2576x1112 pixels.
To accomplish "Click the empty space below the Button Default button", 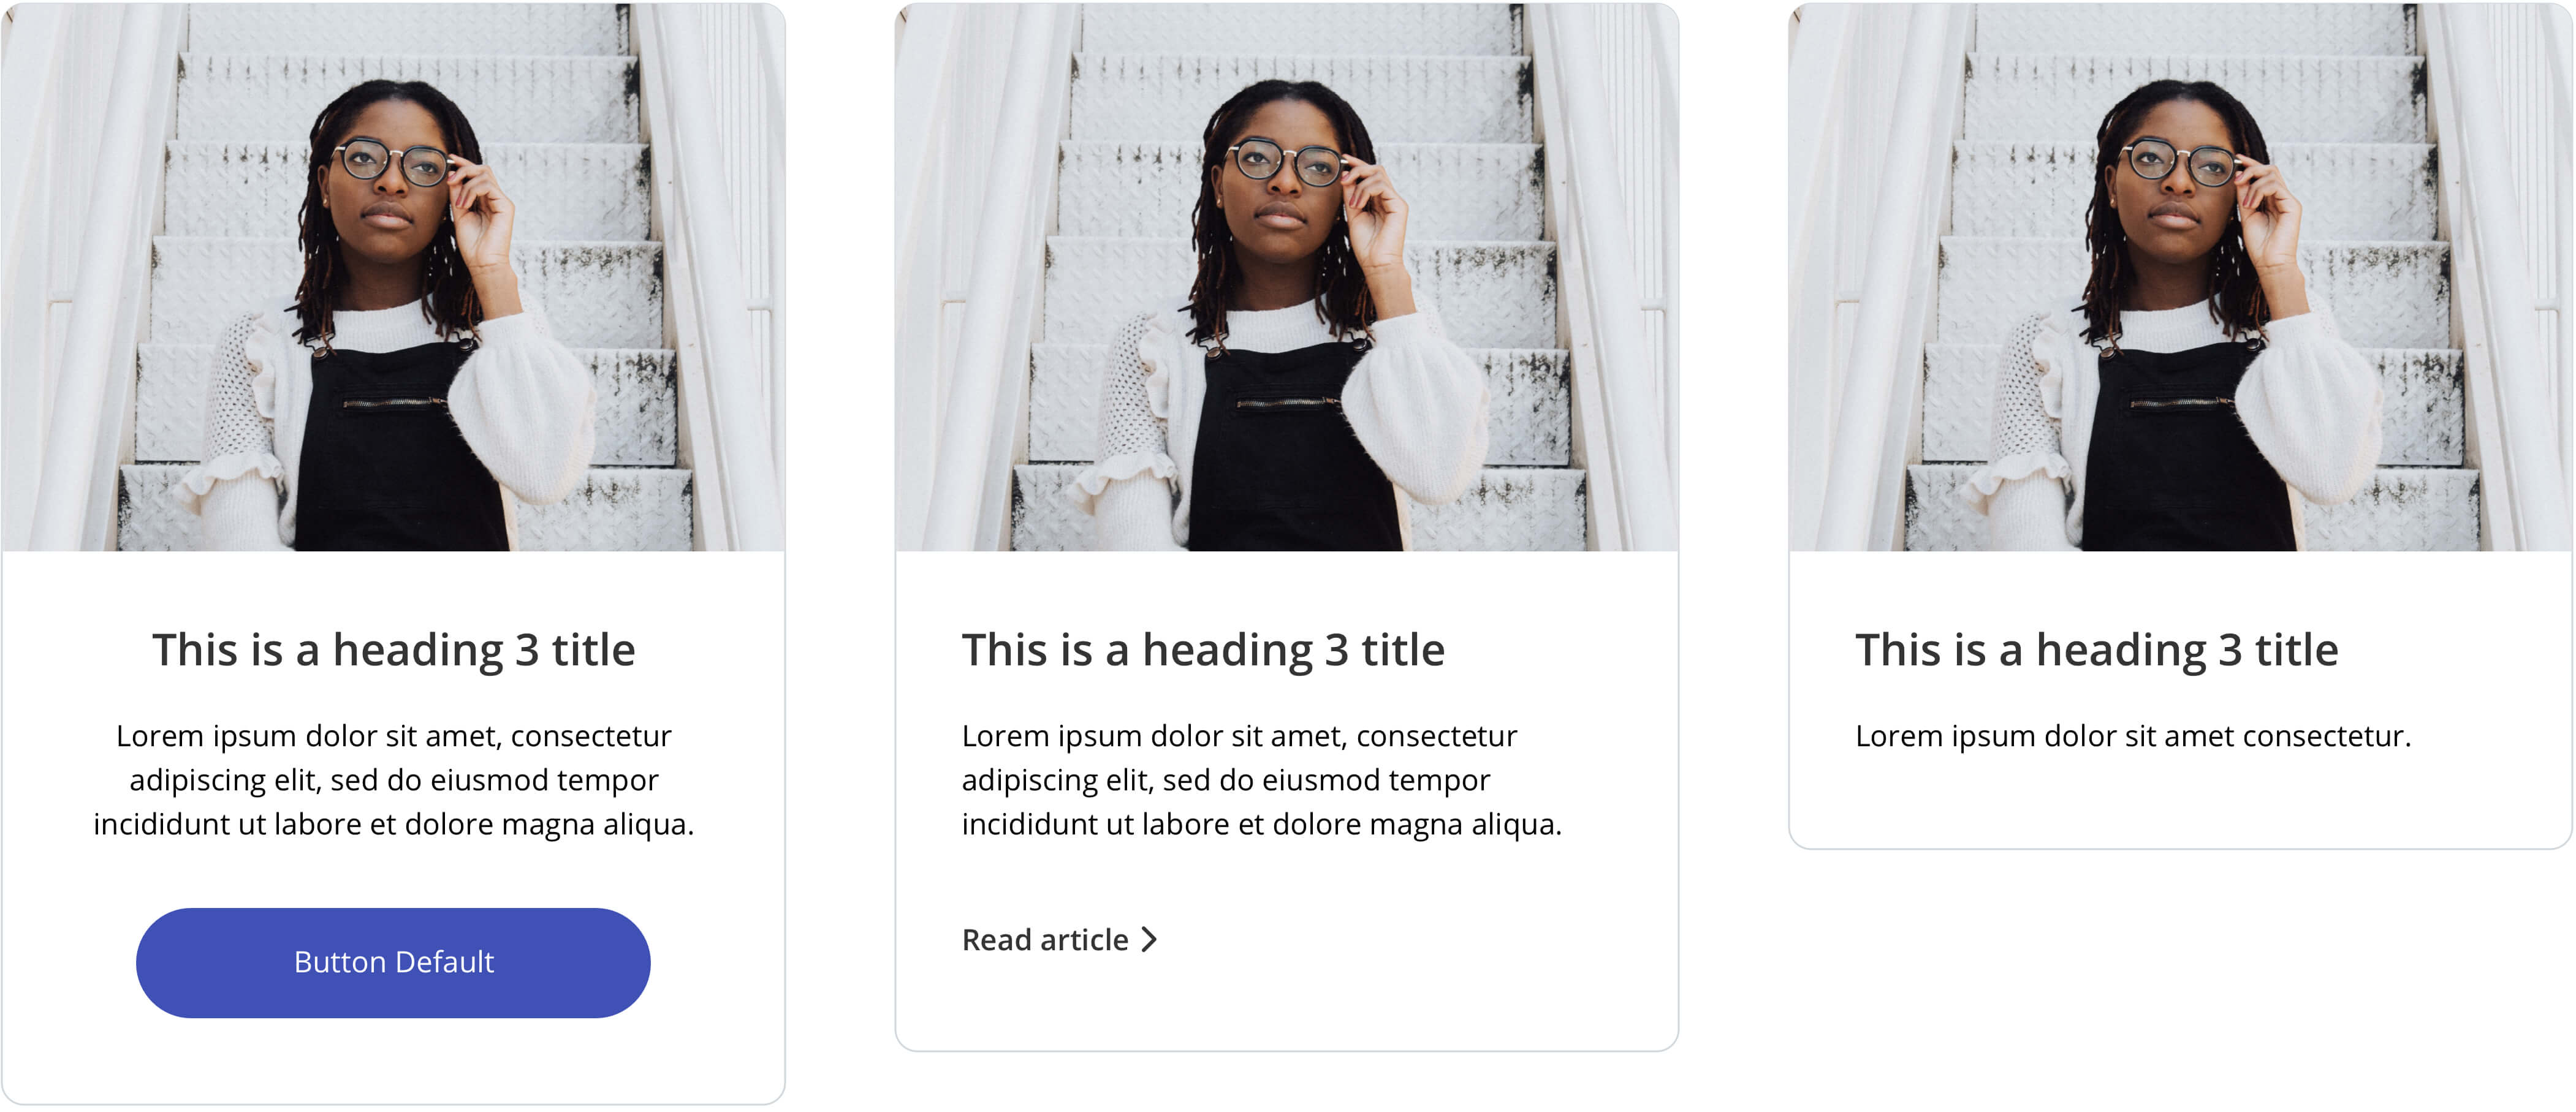I will pyautogui.click(x=393, y=1060).
